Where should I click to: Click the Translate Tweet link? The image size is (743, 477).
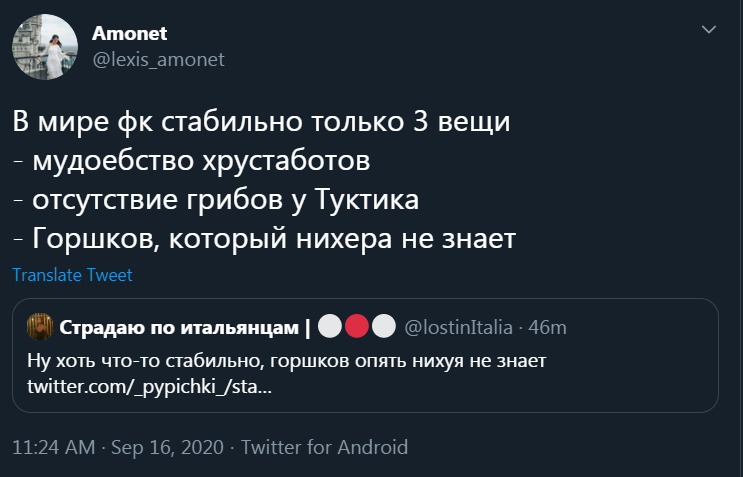[72, 275]
